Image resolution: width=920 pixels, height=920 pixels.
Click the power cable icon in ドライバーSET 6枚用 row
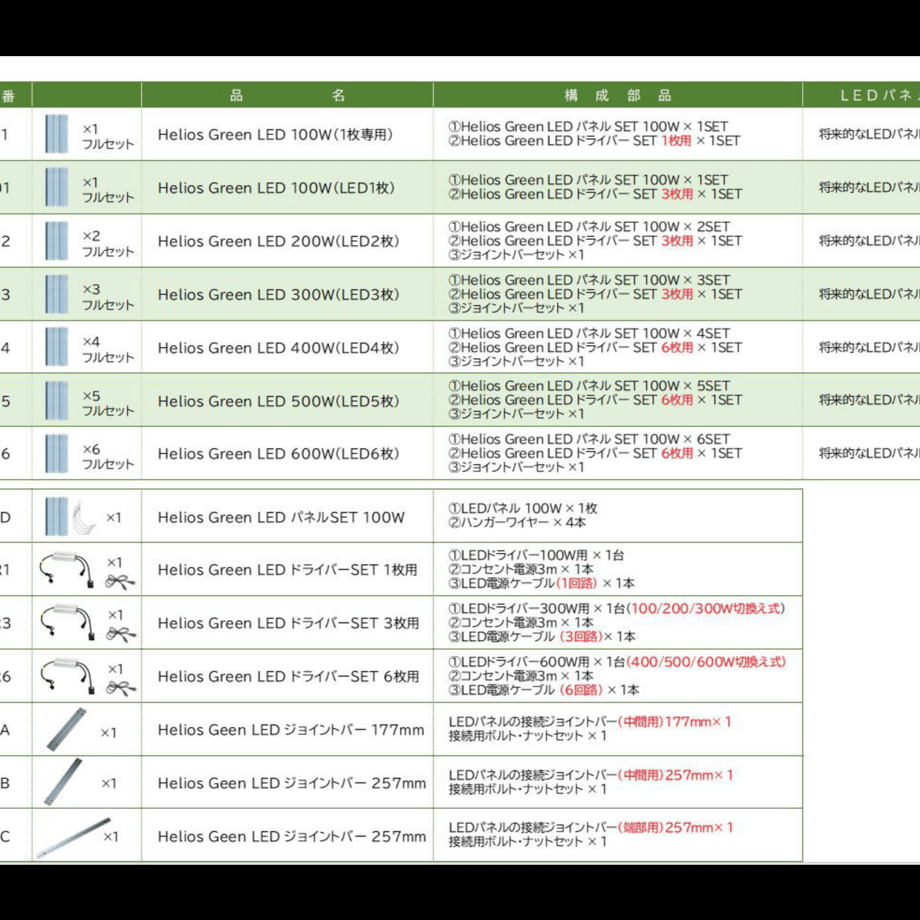[120, 688]
